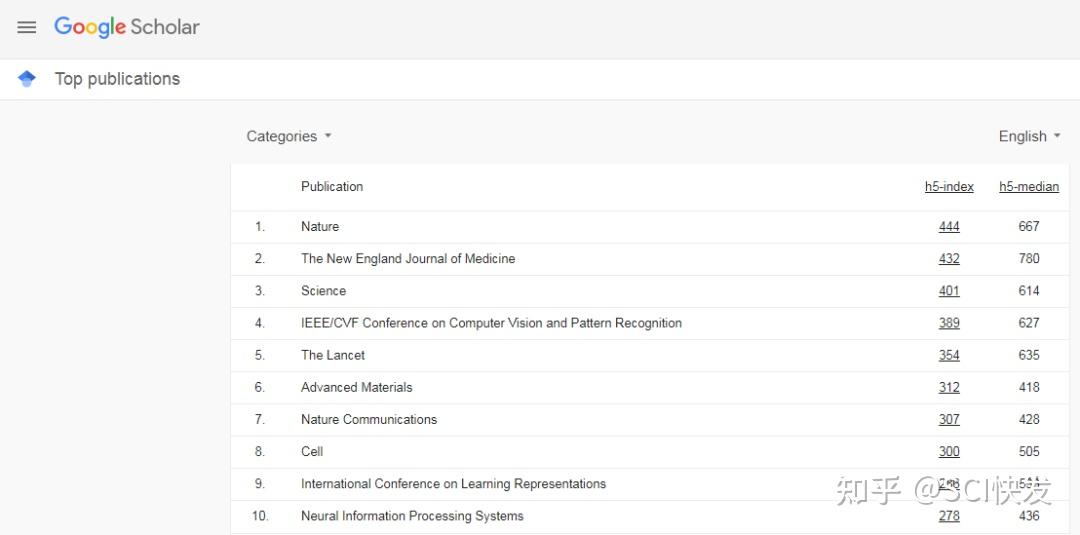Viewport: 1080px width, 535px height.
Task: Open the hamburger navigation menu
Action: pyautogui.click(x=27, y=27)
